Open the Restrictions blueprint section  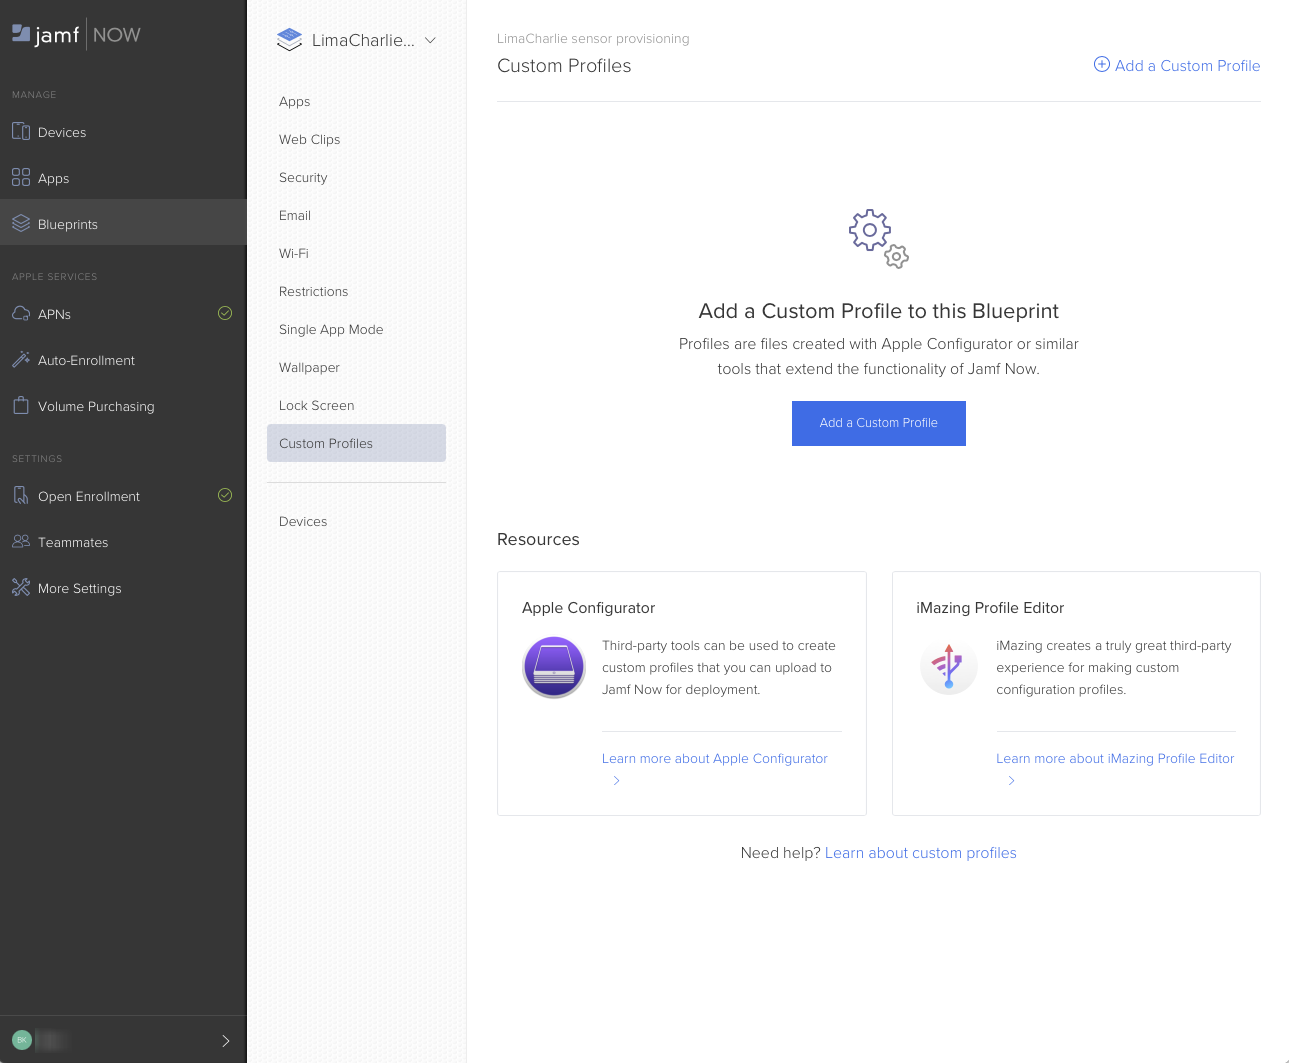[313, 292]
